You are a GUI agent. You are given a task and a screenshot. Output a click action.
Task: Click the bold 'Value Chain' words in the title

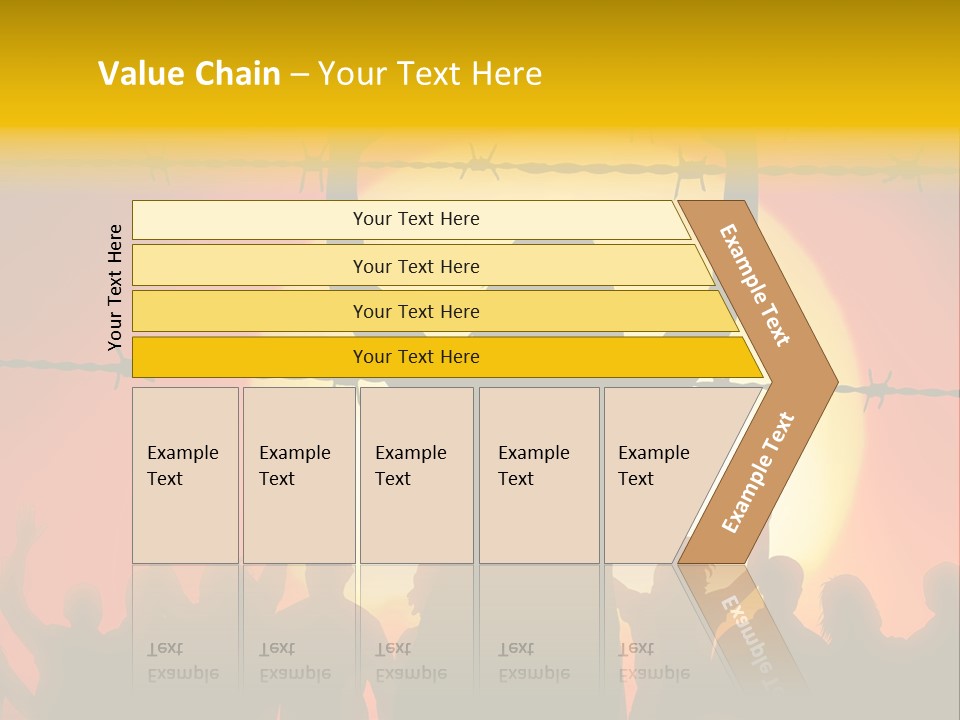click(189, 73)
